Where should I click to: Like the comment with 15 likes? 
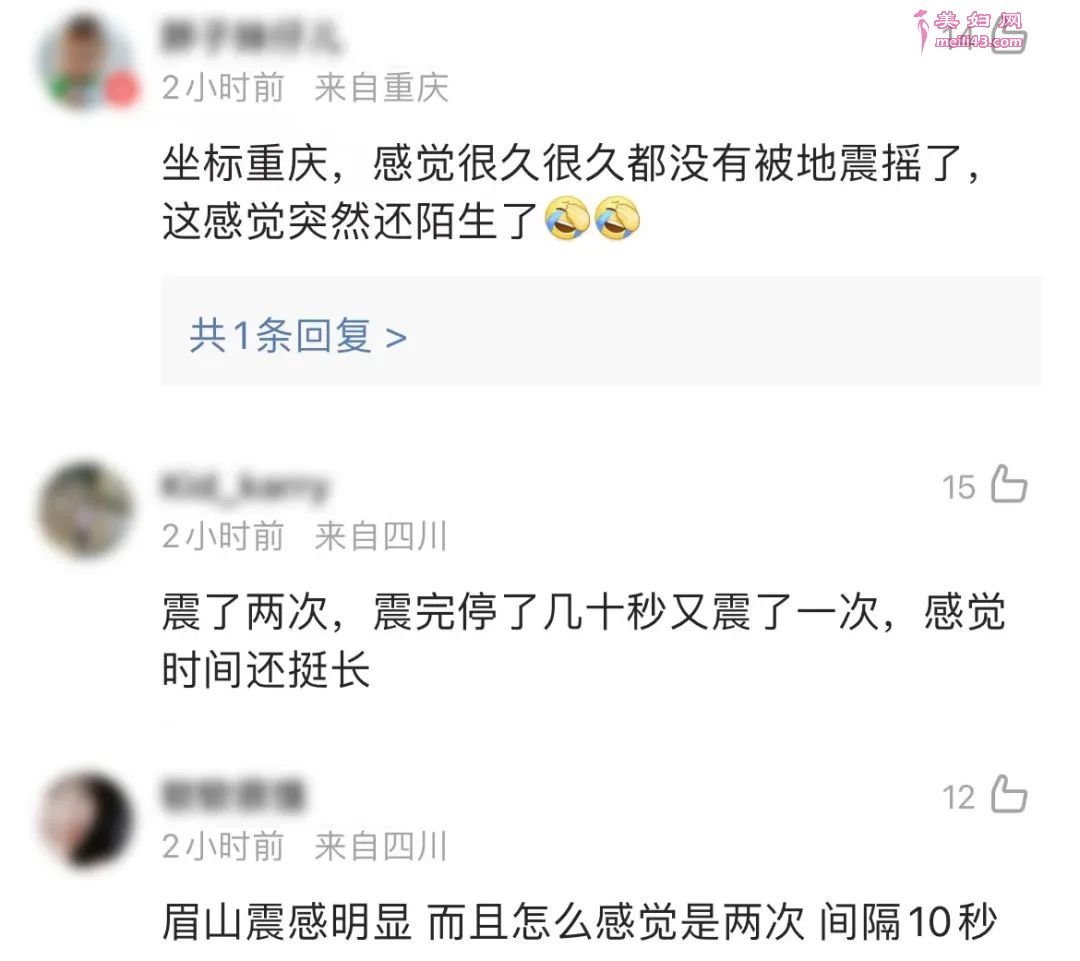tap(1009, 484)
